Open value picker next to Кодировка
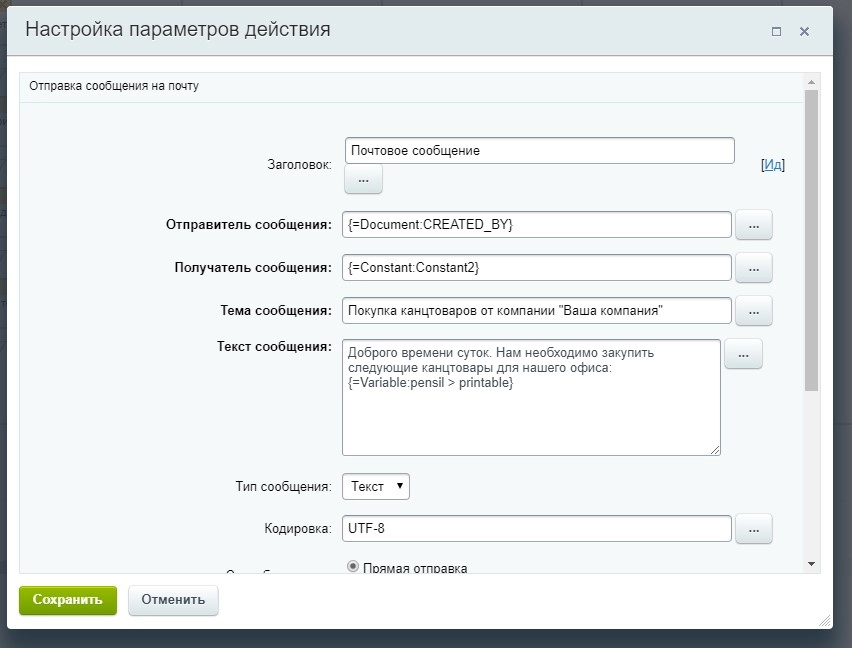Screen dimensions: 852x648 coord(753,528)
